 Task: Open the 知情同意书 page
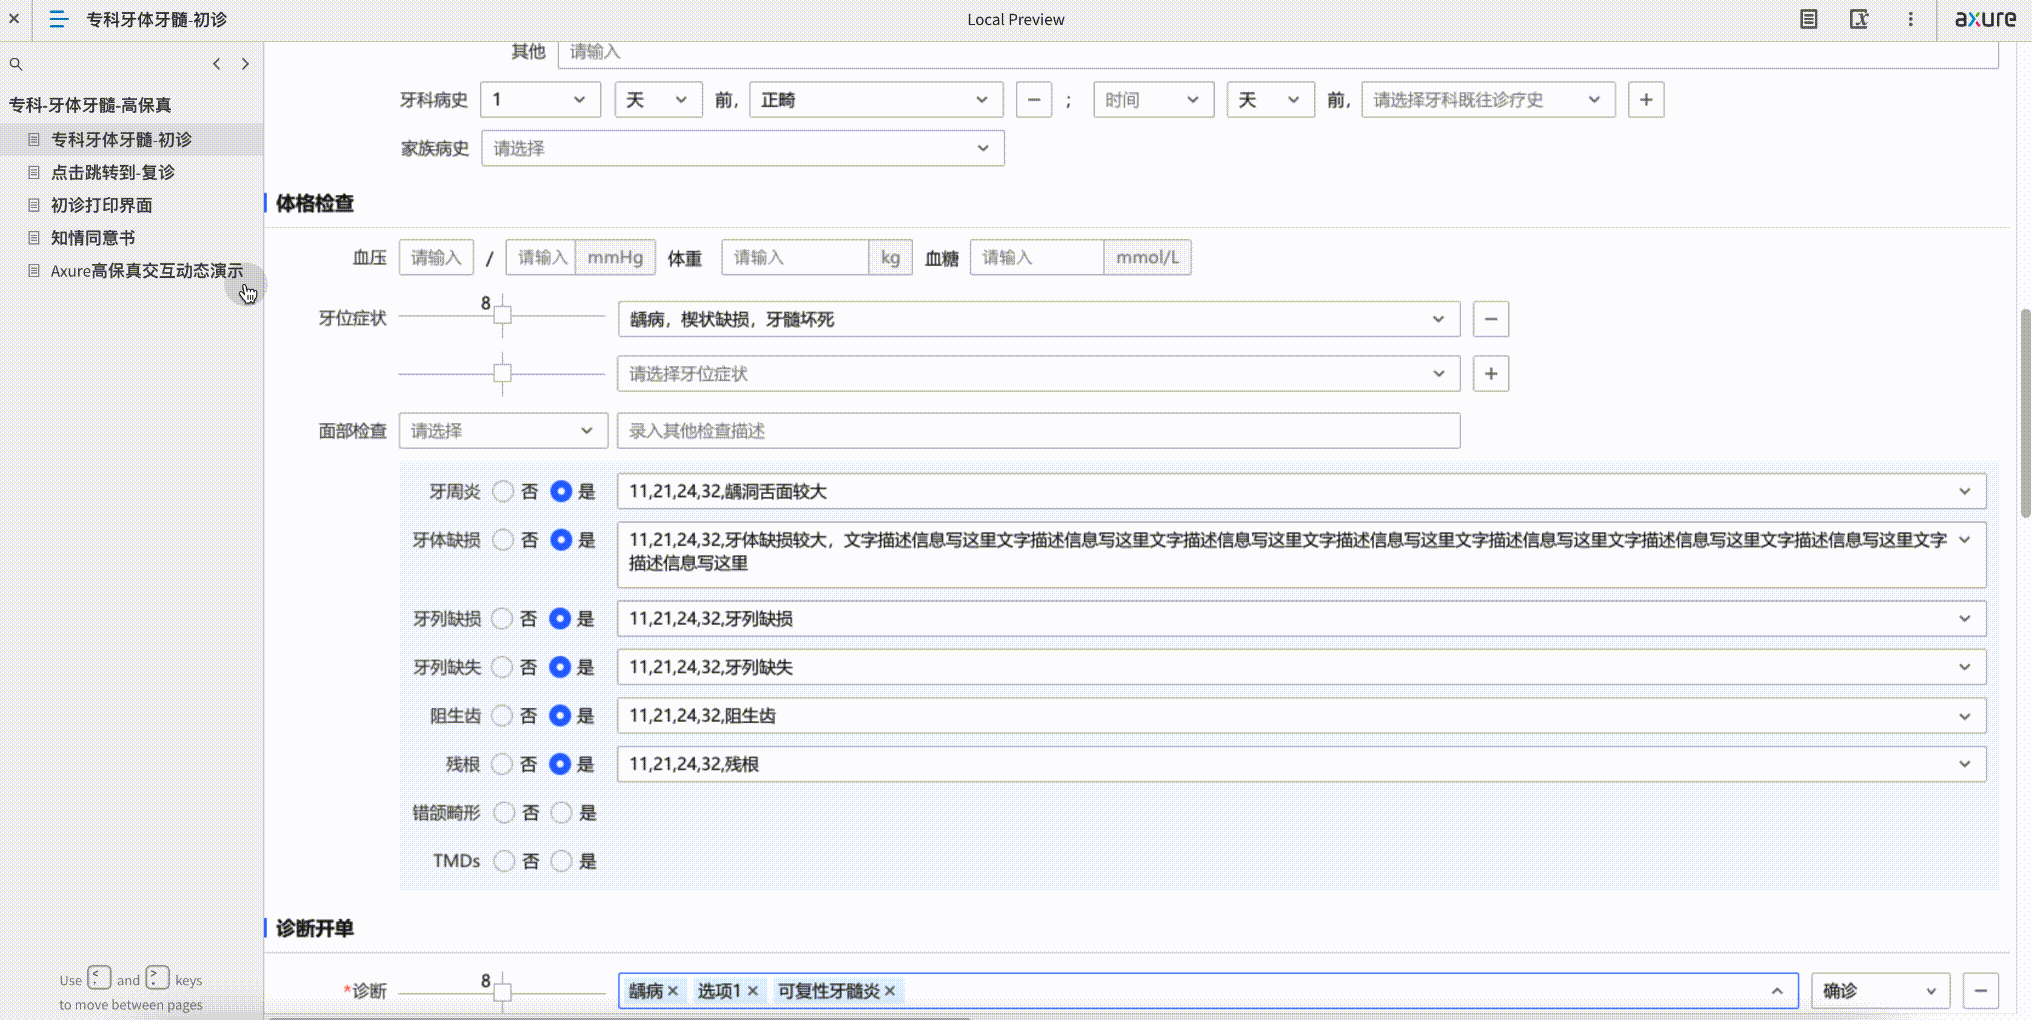[x=92, y=237]
